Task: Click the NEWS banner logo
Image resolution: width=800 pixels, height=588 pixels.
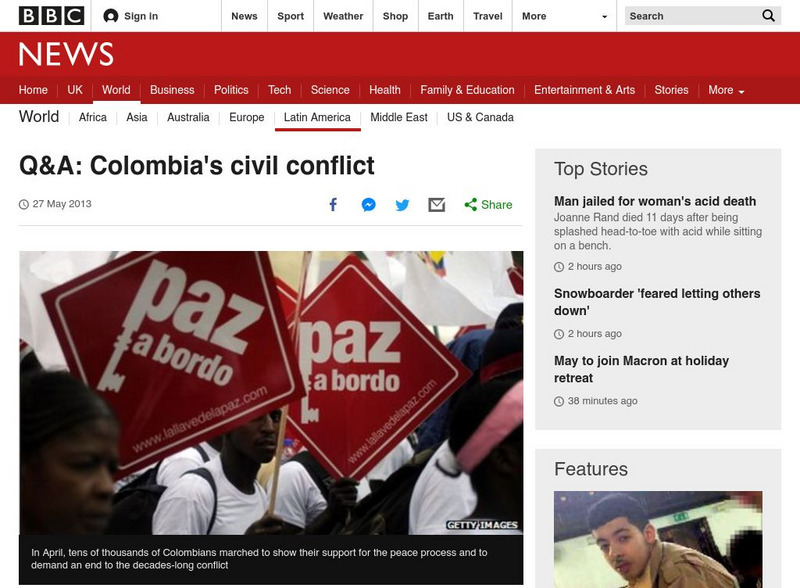Action: point(66,54)
